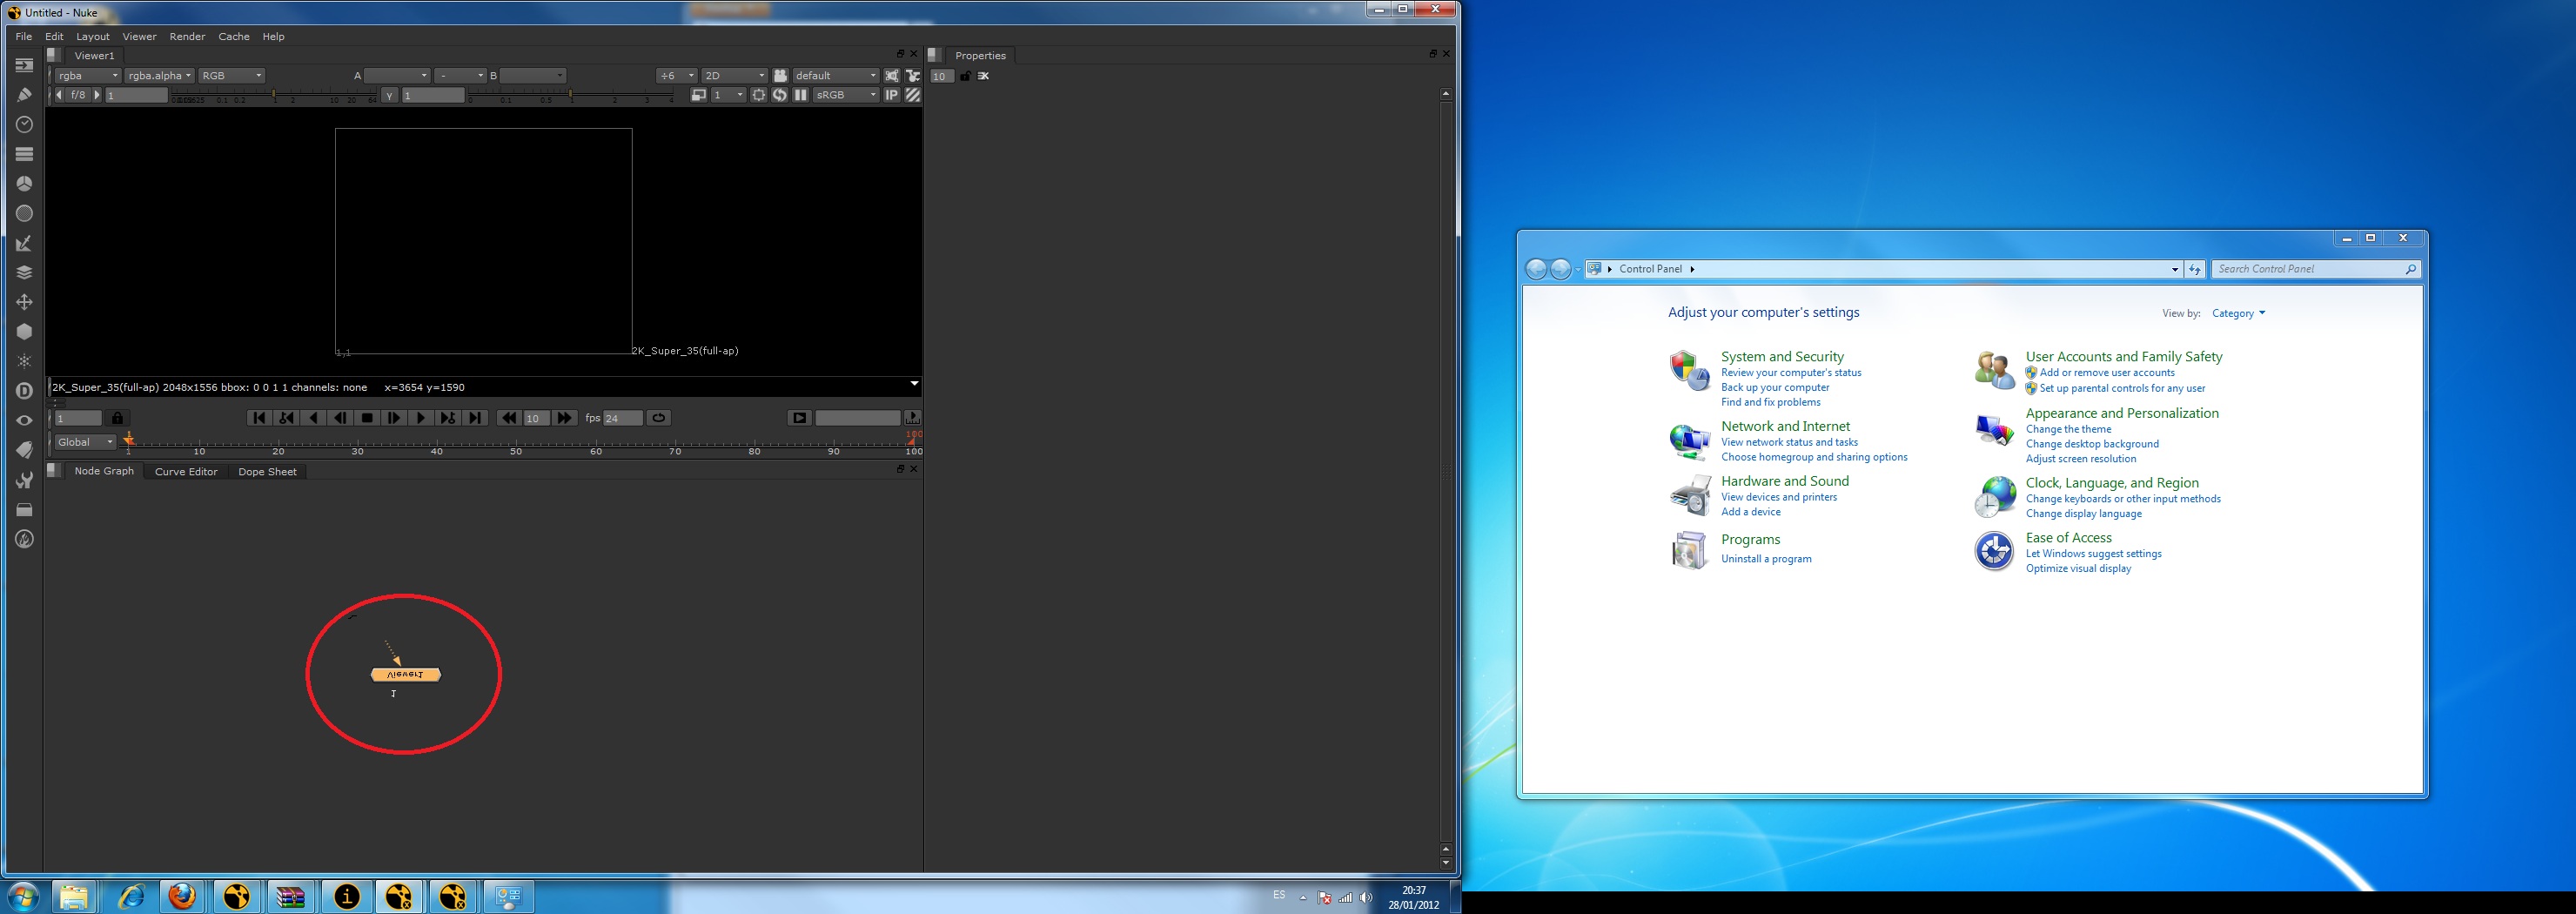
Task: Open the Filter nodes circle icon menu
Action: pos(24,213)
